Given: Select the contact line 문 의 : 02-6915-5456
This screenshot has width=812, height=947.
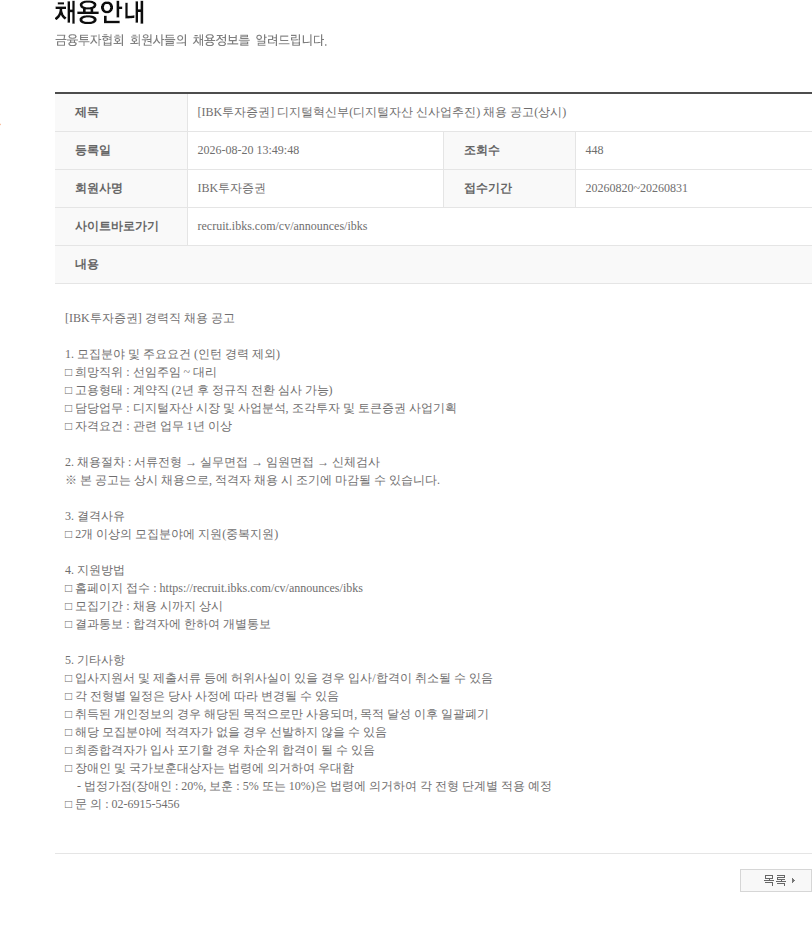Looking at the screenshot, I should (122, 804).
